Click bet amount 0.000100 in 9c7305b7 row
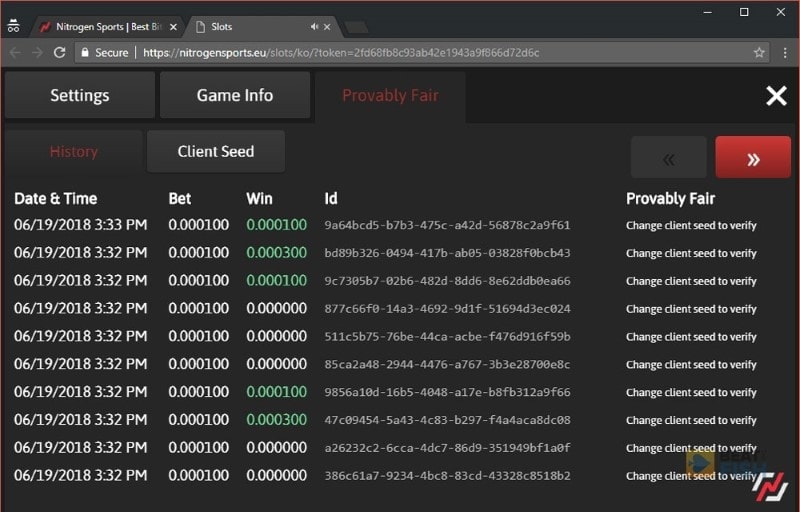Screen dimensions: 800x512 pyautogui.click(x=198, y=280)
